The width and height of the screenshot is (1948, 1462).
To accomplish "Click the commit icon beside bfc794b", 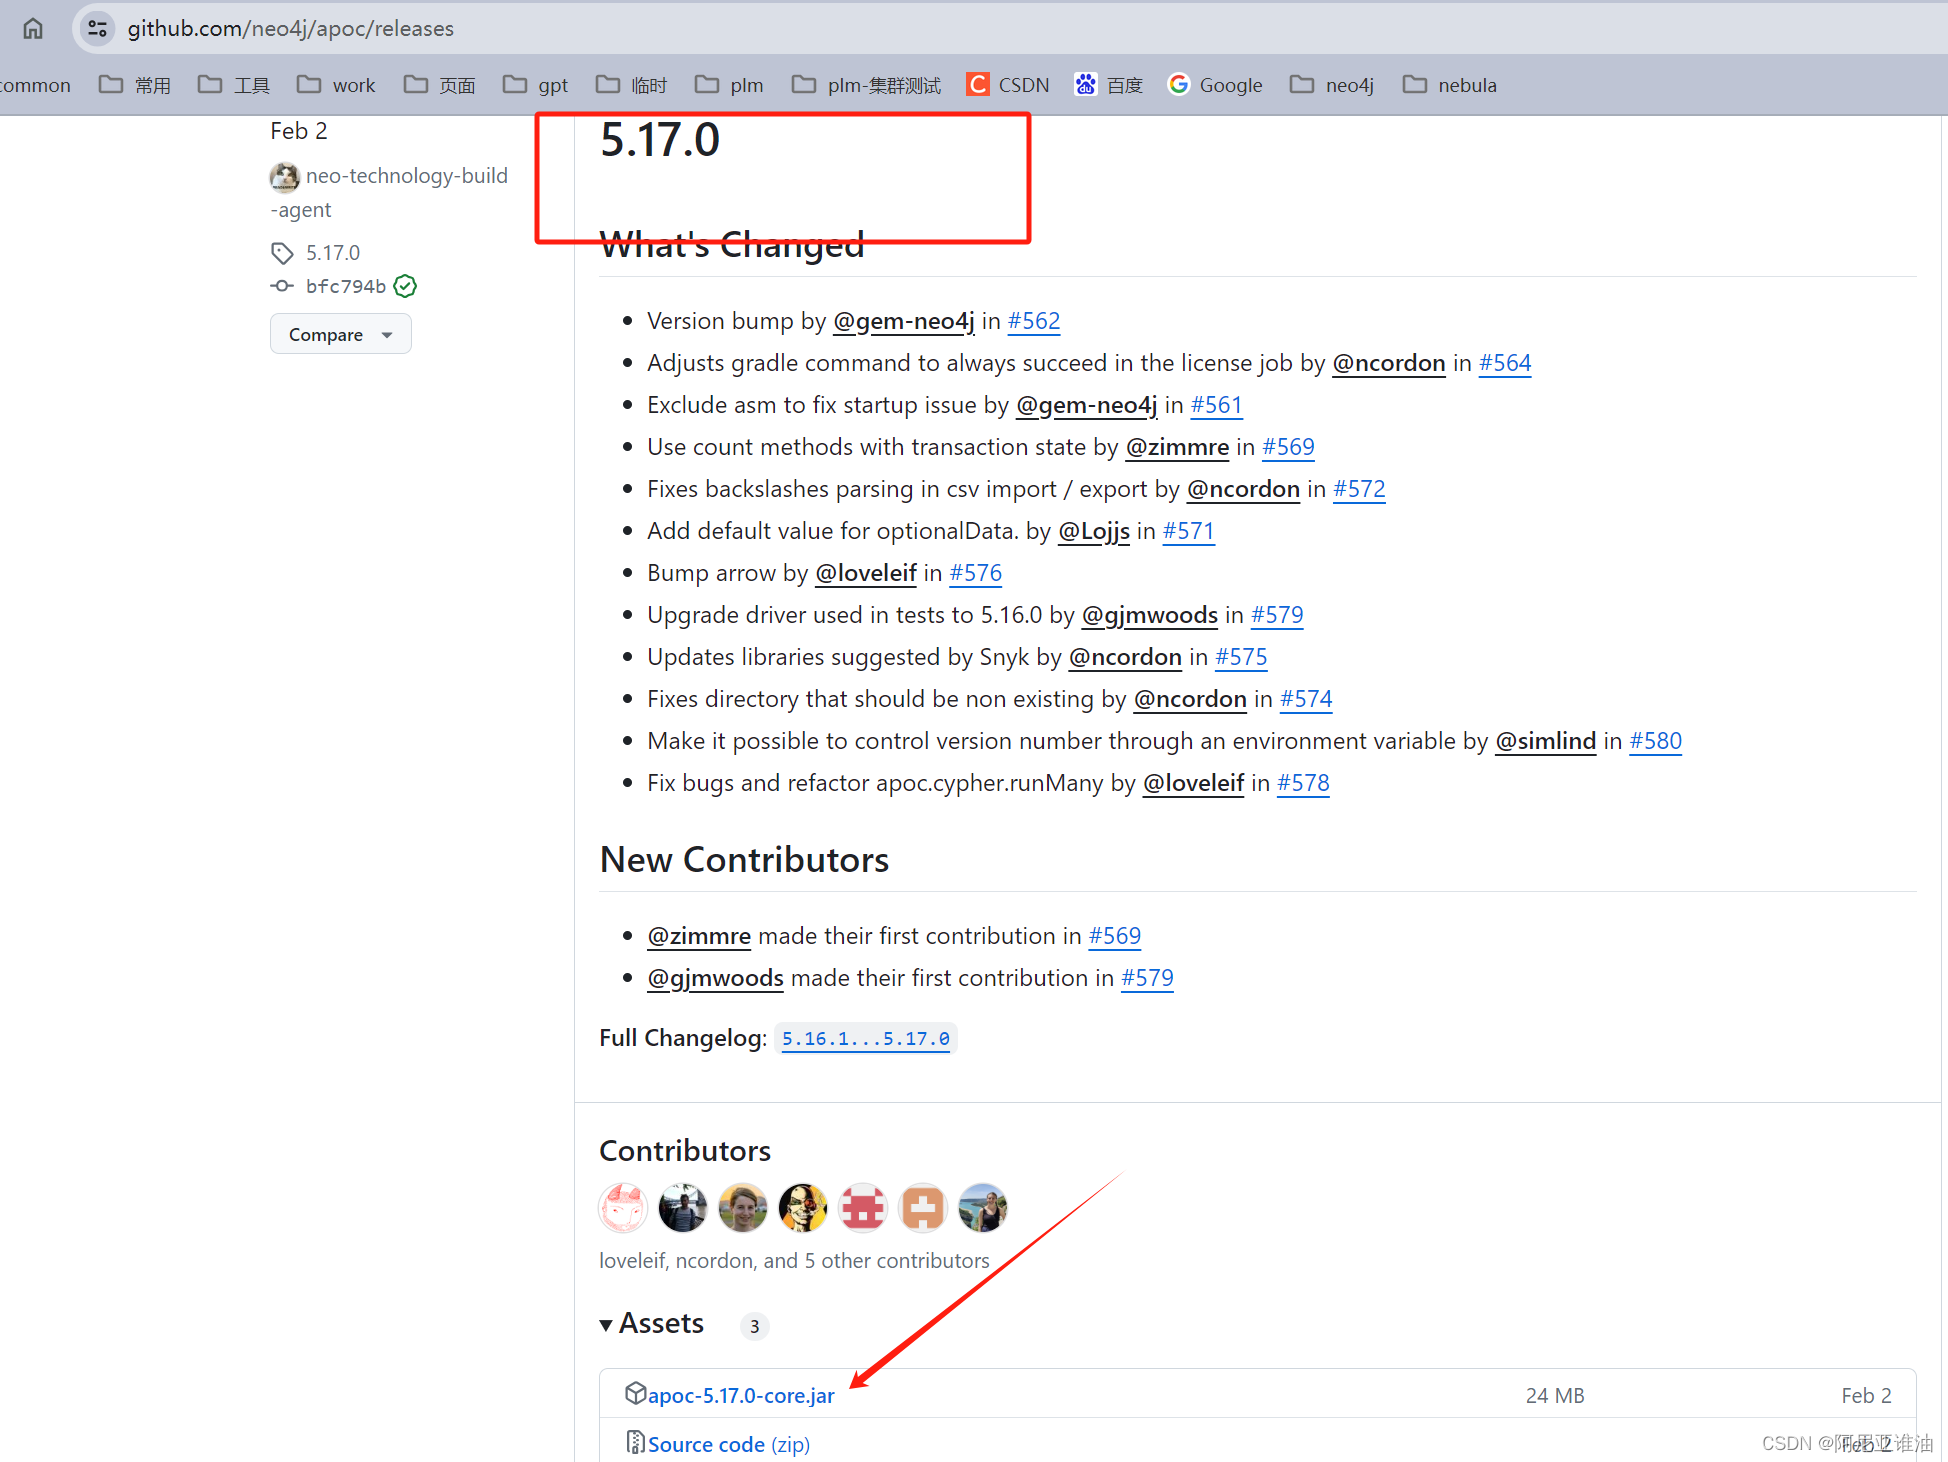I will [x=282, y=286].
